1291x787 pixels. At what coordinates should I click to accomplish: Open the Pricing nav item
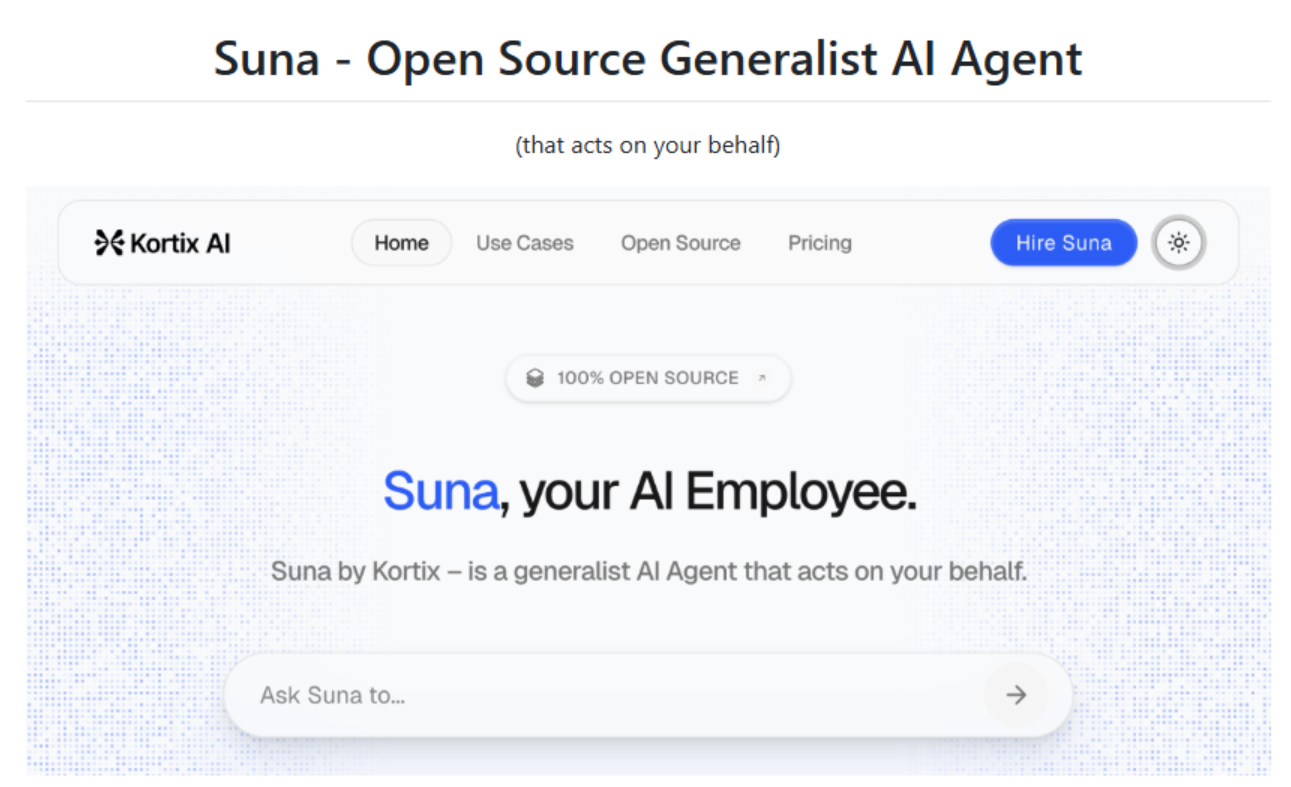point(819,243)
